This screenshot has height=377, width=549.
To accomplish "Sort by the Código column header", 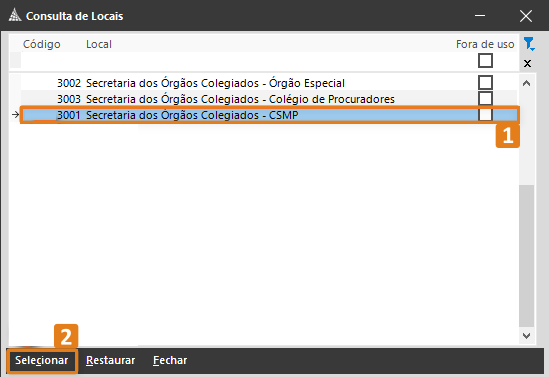I will (x=42, y=44).
